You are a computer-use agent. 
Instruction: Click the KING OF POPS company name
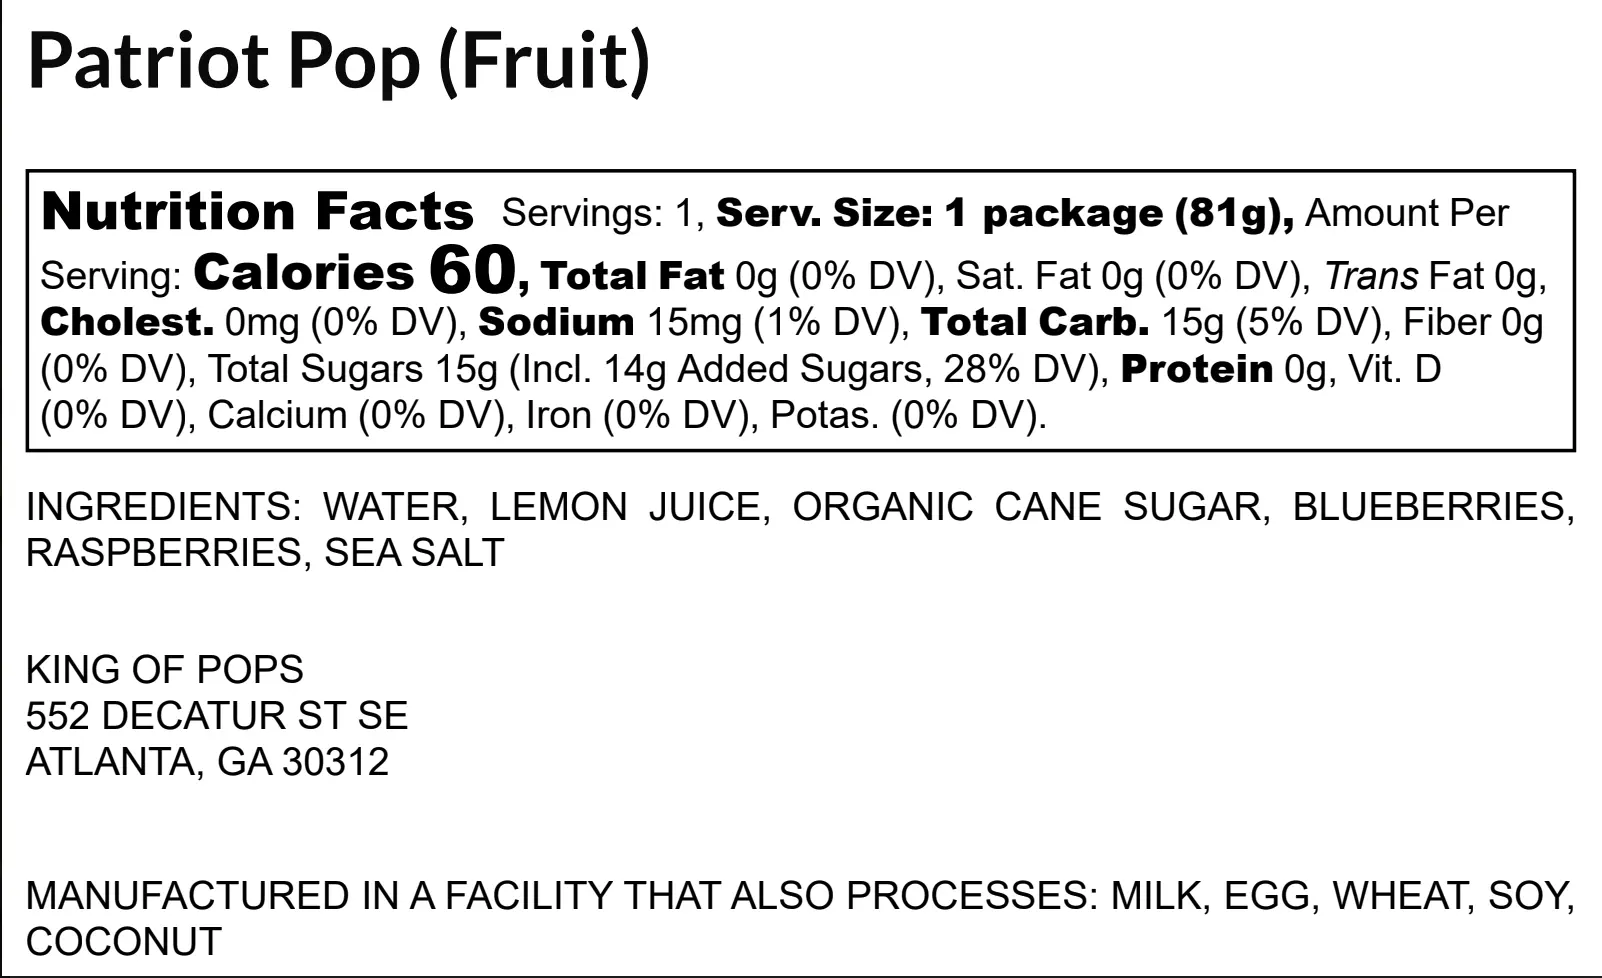click(165, 669)
